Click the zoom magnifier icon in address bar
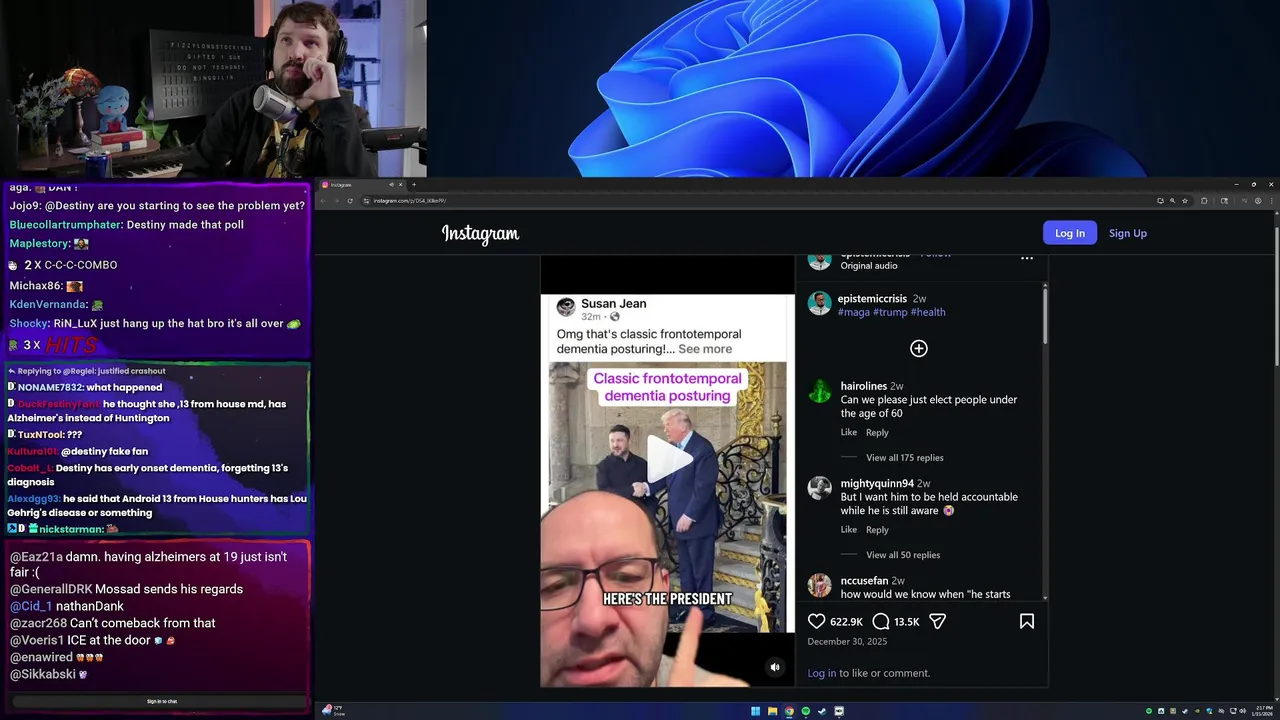This screenshot has width=1280, height=720. [1172, 201]
